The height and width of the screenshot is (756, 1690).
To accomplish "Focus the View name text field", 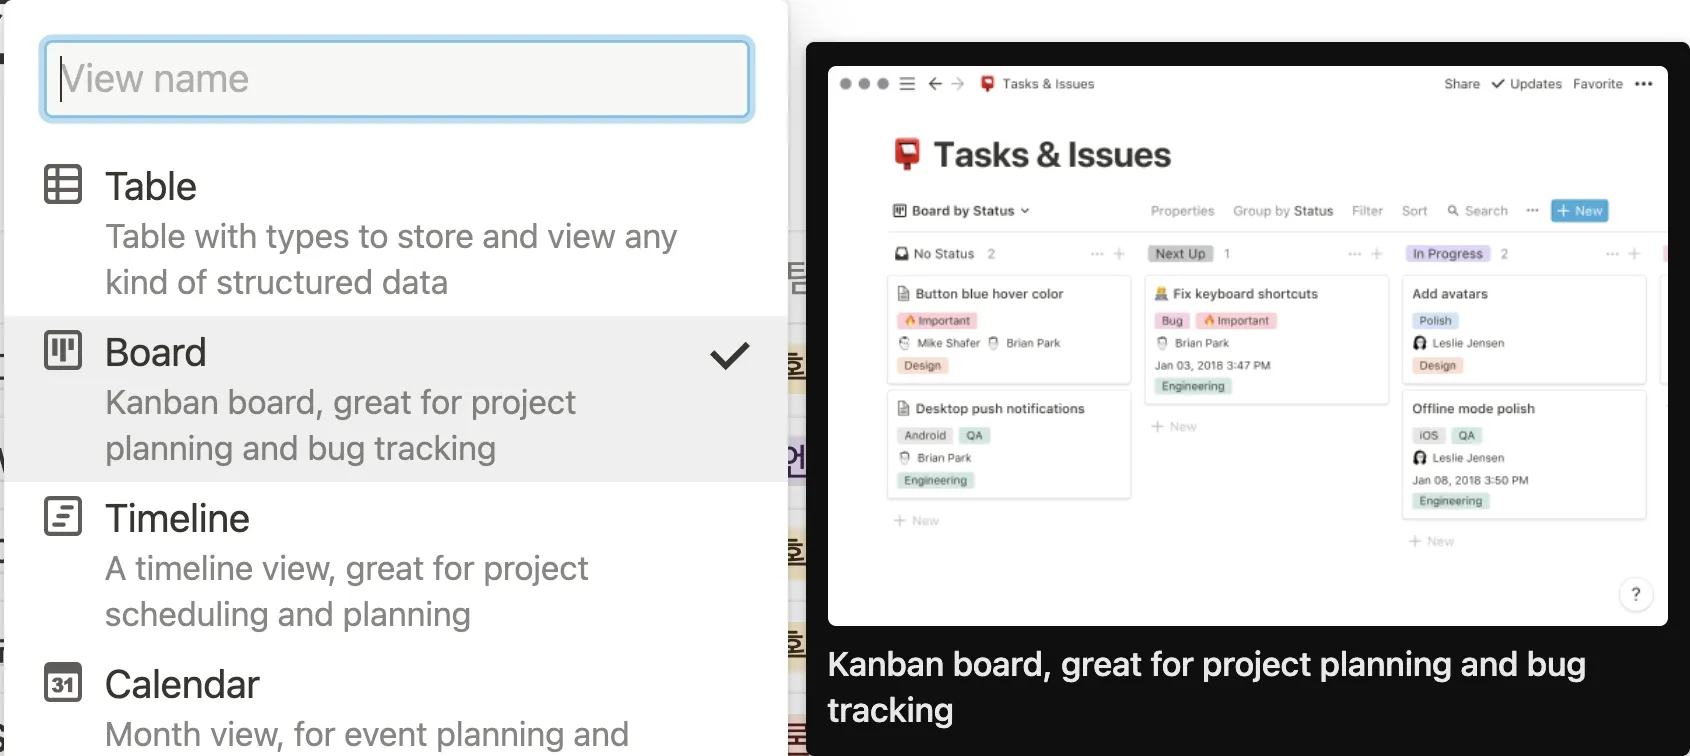I will coord(396,79).
